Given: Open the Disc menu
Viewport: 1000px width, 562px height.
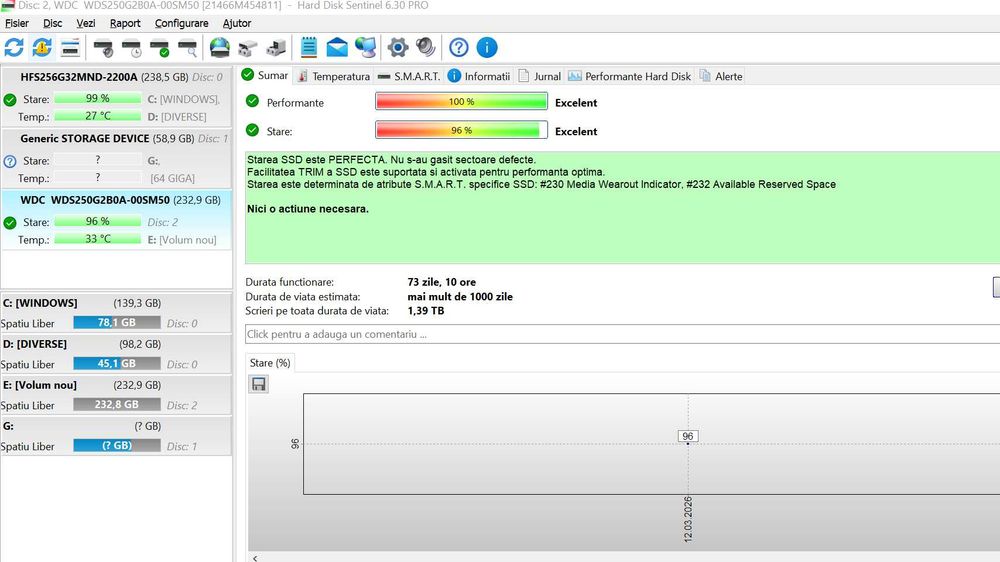Looking at the screenshot, I should tap(52, 23).
